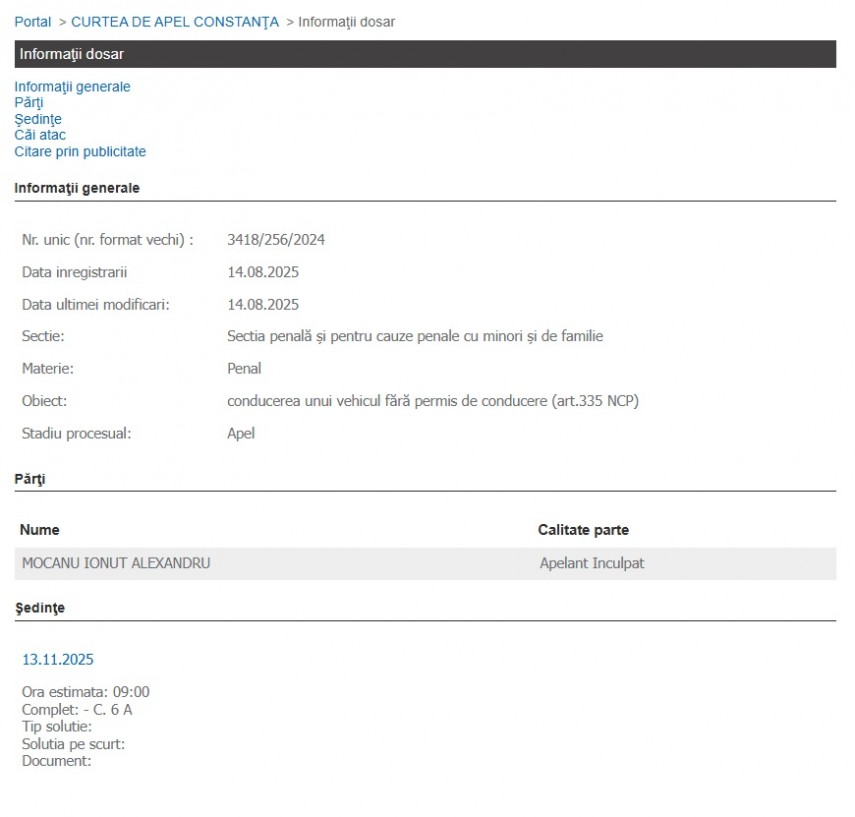This screenshot has width=855, height=817.
Task: Click the Ora estimata: 09:00 line
Action: (x=86, y=692)
